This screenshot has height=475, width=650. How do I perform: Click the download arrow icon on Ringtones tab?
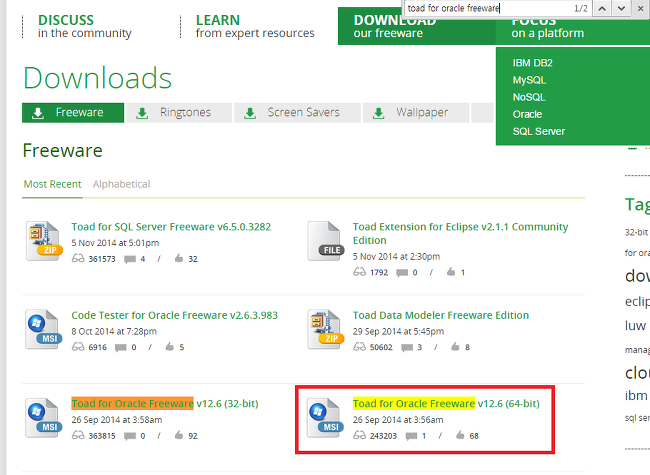142,113
